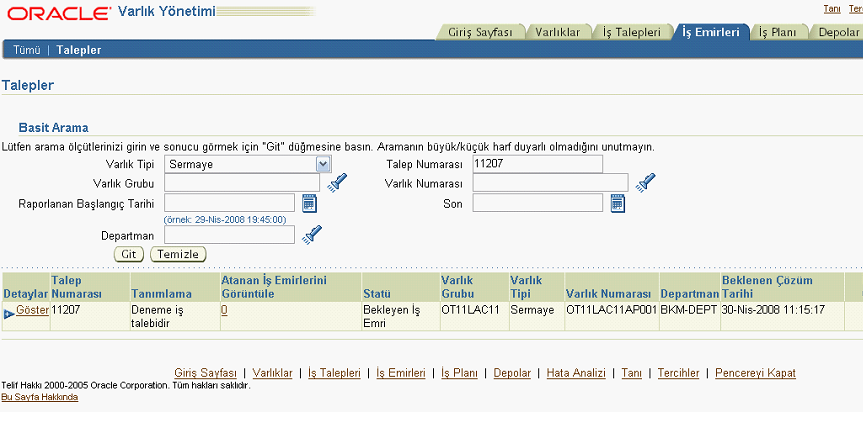
Task: Open Bu Sayfa Hakkında link
Action: click(39, 397)
